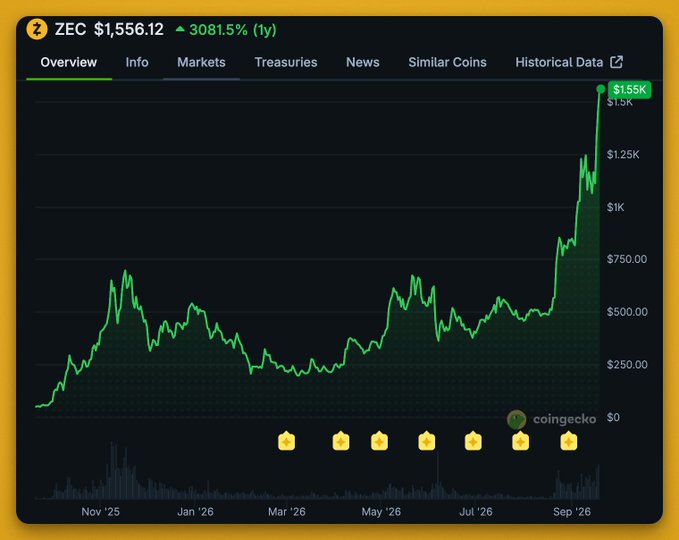Click the external link icon beside Historical Data
The height and width of the screenshot is (540, 679).
click(617, 62)
